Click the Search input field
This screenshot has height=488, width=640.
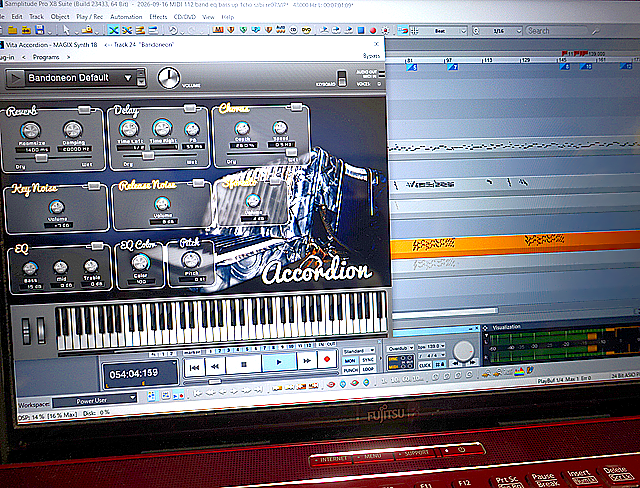[x=556, y=31]
